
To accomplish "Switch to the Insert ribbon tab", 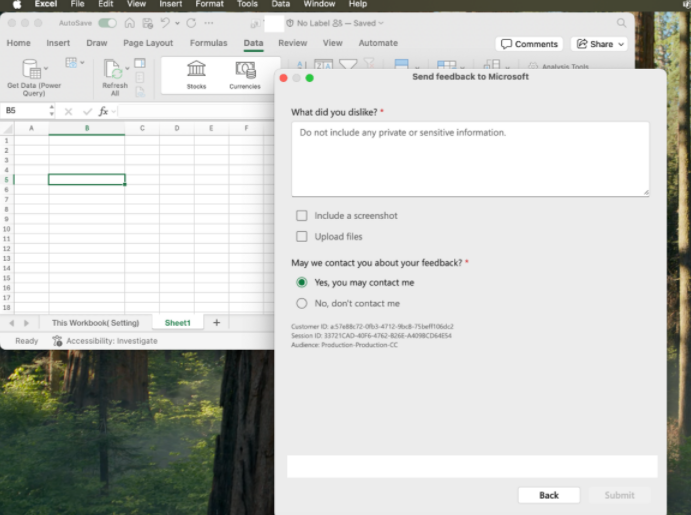I will coord(58,43).
